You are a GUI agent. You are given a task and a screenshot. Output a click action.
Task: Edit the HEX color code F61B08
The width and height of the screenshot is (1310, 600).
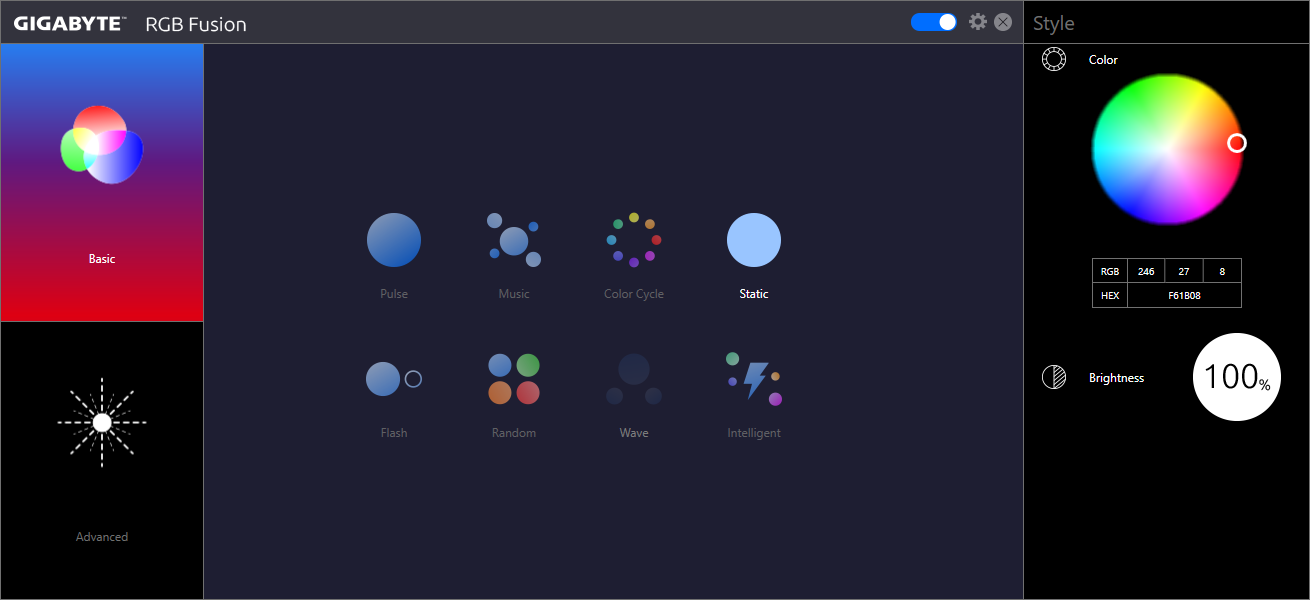click(x=1184, y=296)
